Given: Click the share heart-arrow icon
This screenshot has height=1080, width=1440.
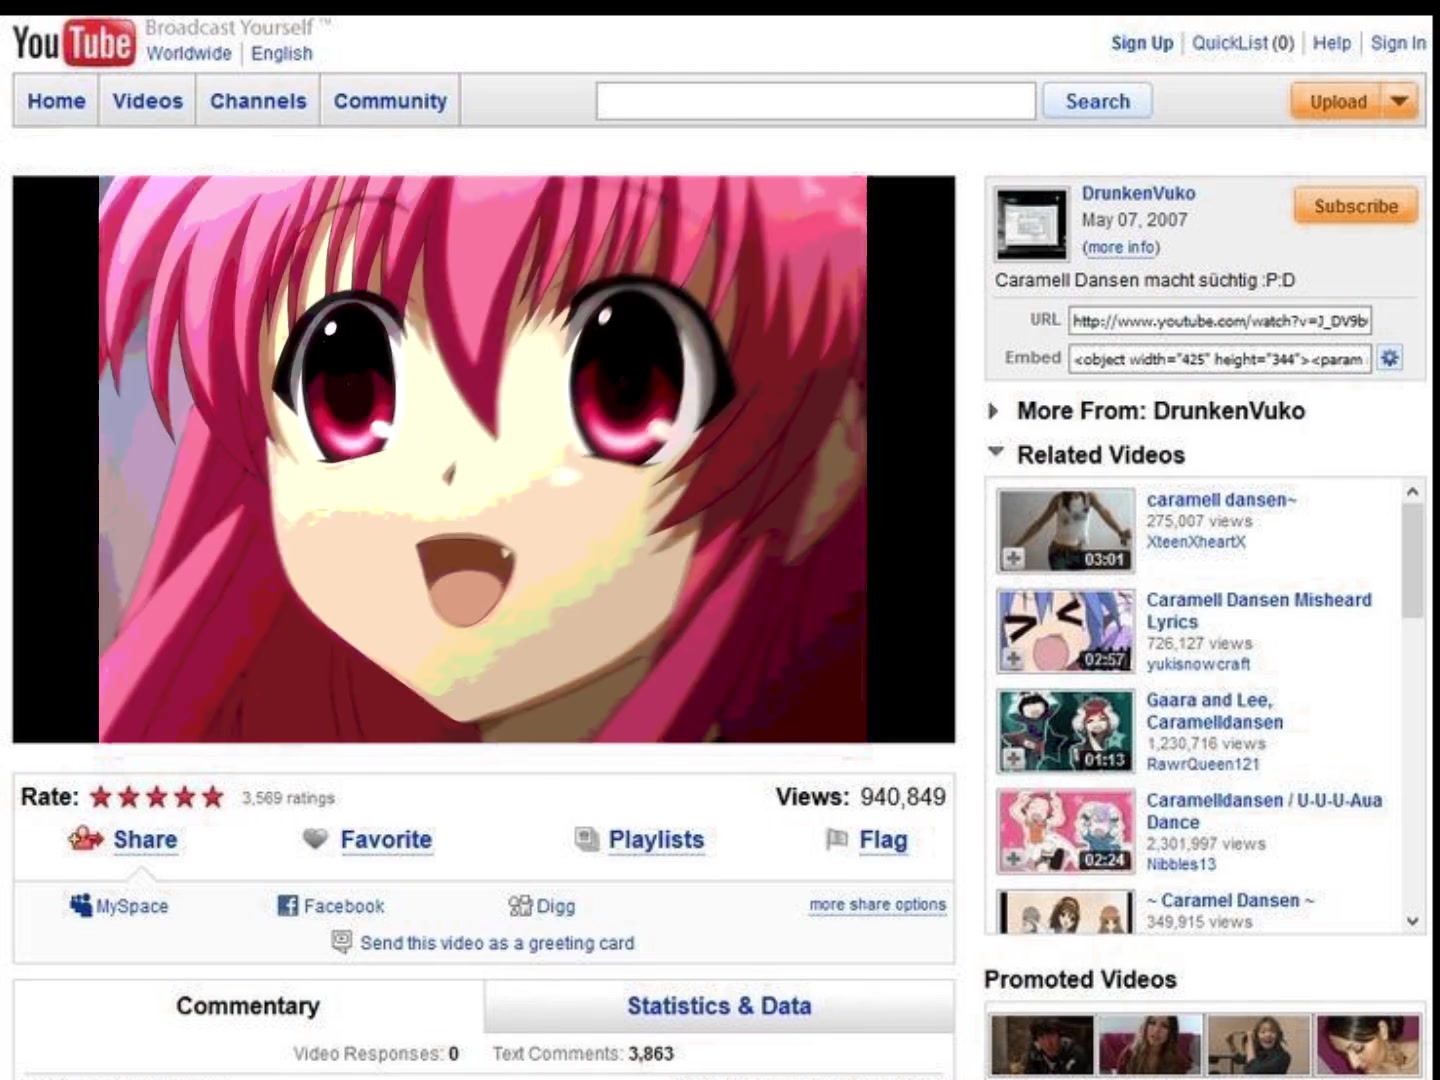Looking at the screenshot, I should [x=86, y=839].
